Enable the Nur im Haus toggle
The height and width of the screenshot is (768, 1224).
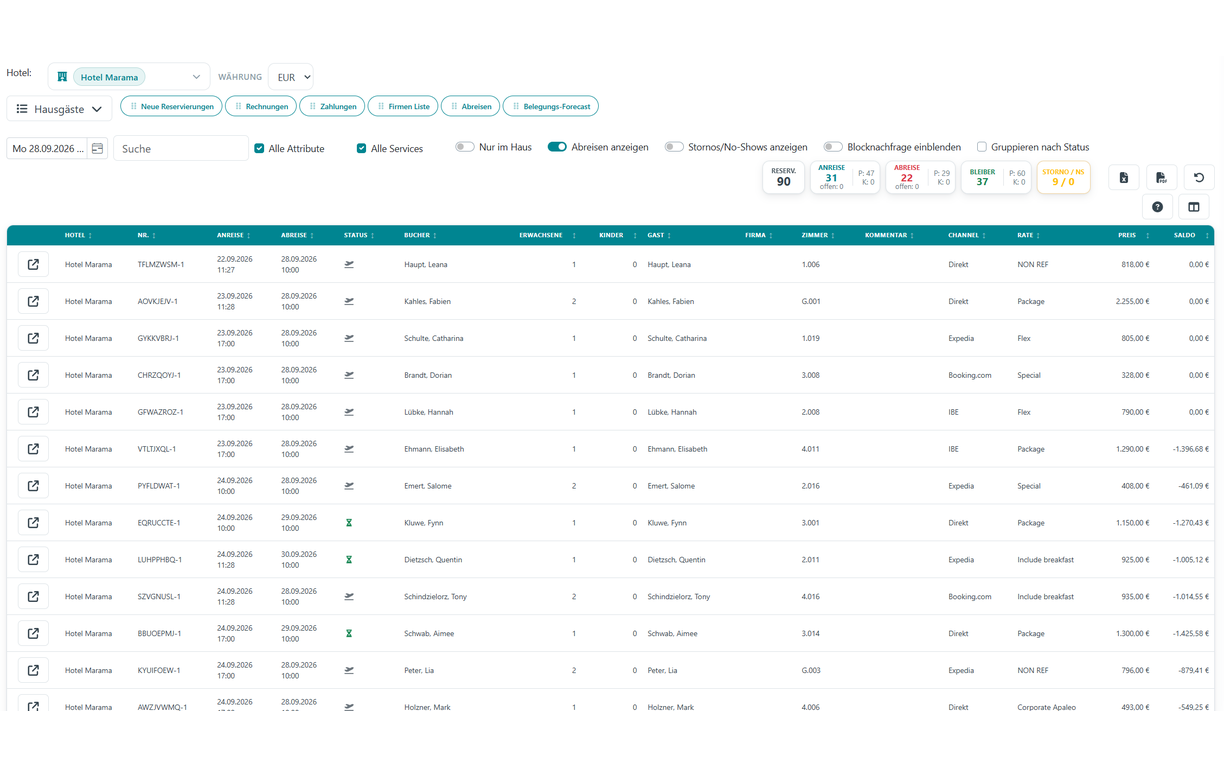pos(464,147)
